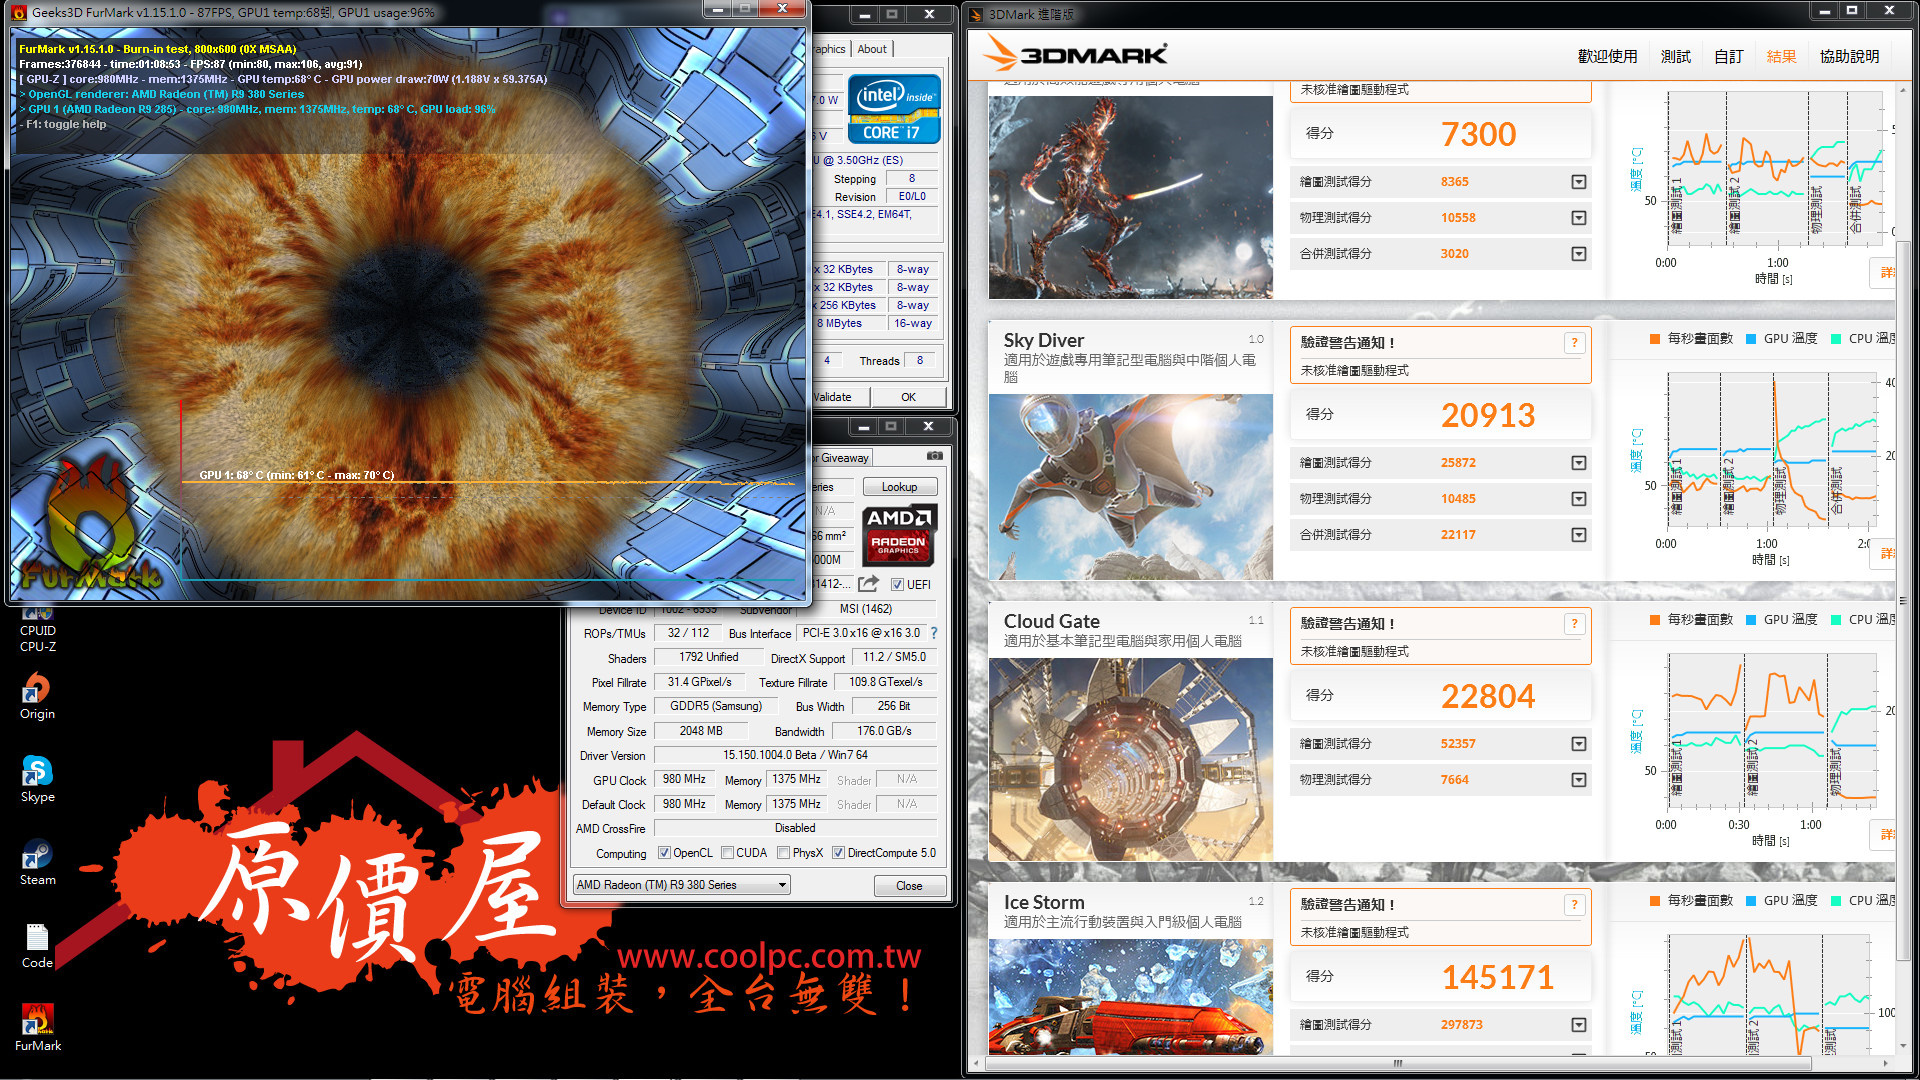Launch FurMark from the desktop shortcut

37,1028
